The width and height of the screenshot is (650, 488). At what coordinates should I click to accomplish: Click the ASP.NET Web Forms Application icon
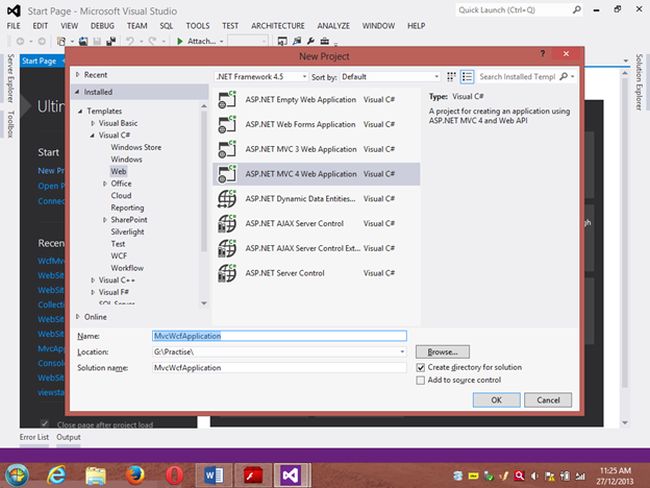click(x=227, y=124)
